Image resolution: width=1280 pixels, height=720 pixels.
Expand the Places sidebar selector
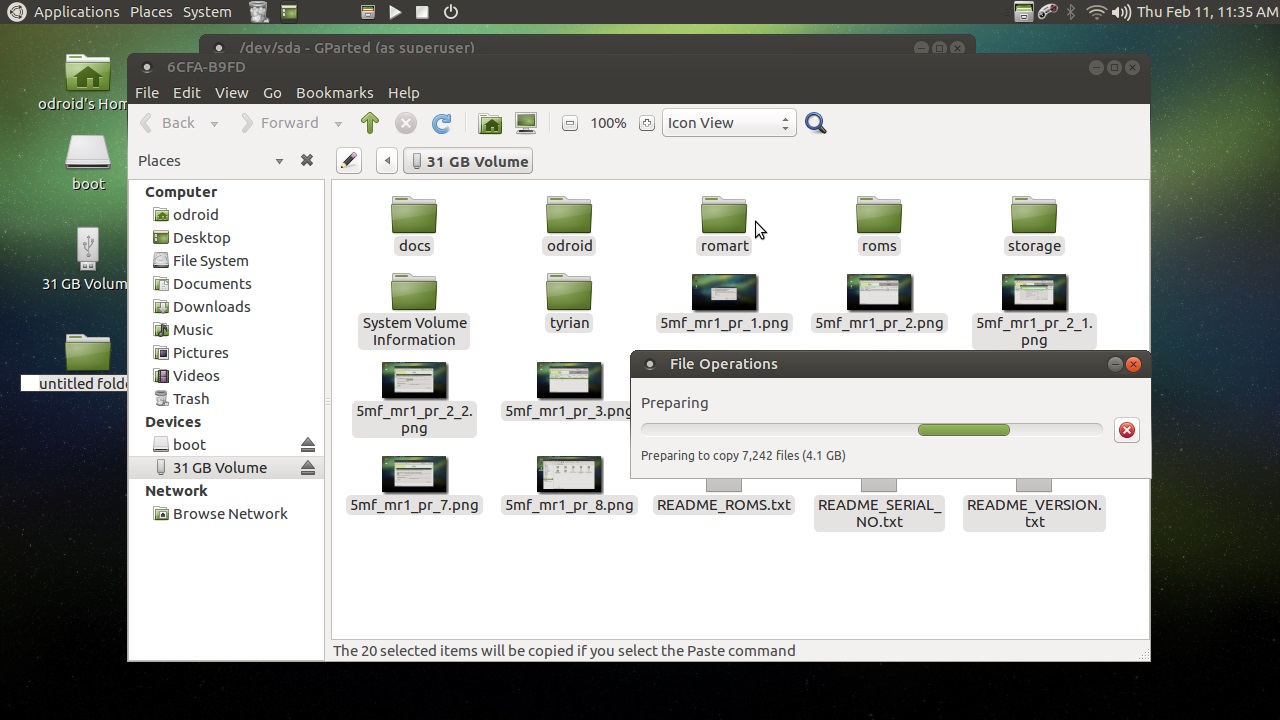279,161
